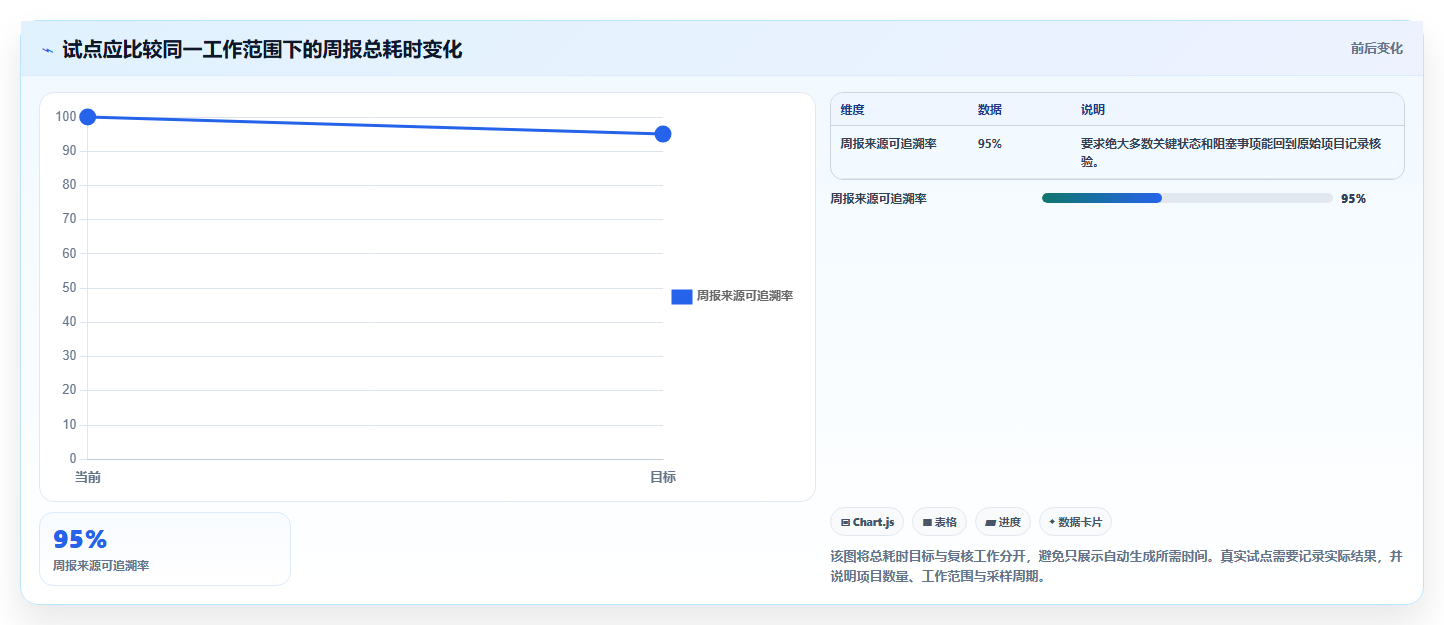Click the Chart.js tag chip

867,522
